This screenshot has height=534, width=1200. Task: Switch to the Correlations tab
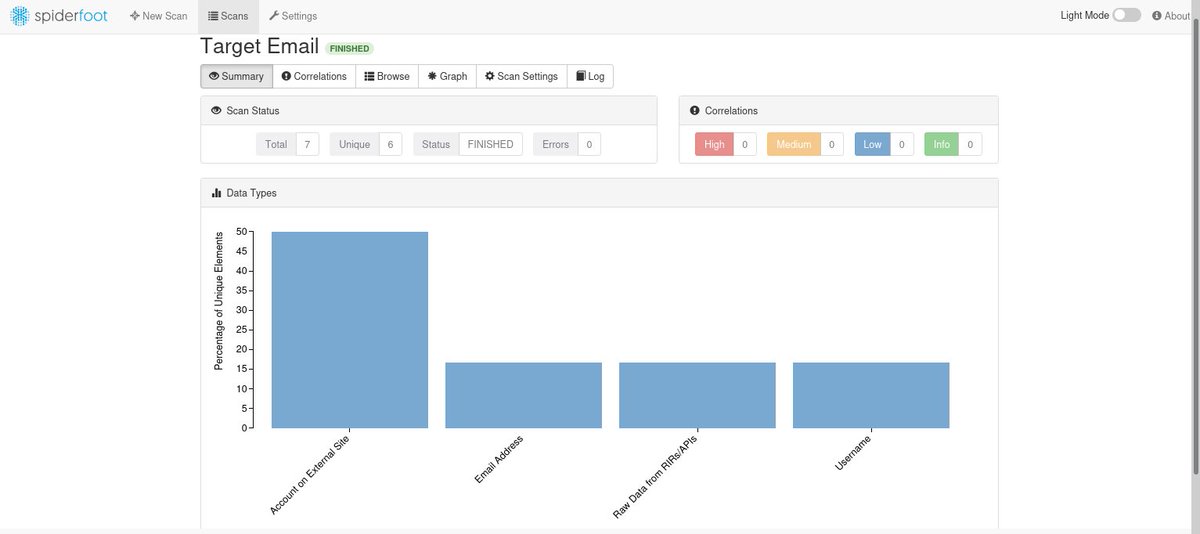coord(314,76)
